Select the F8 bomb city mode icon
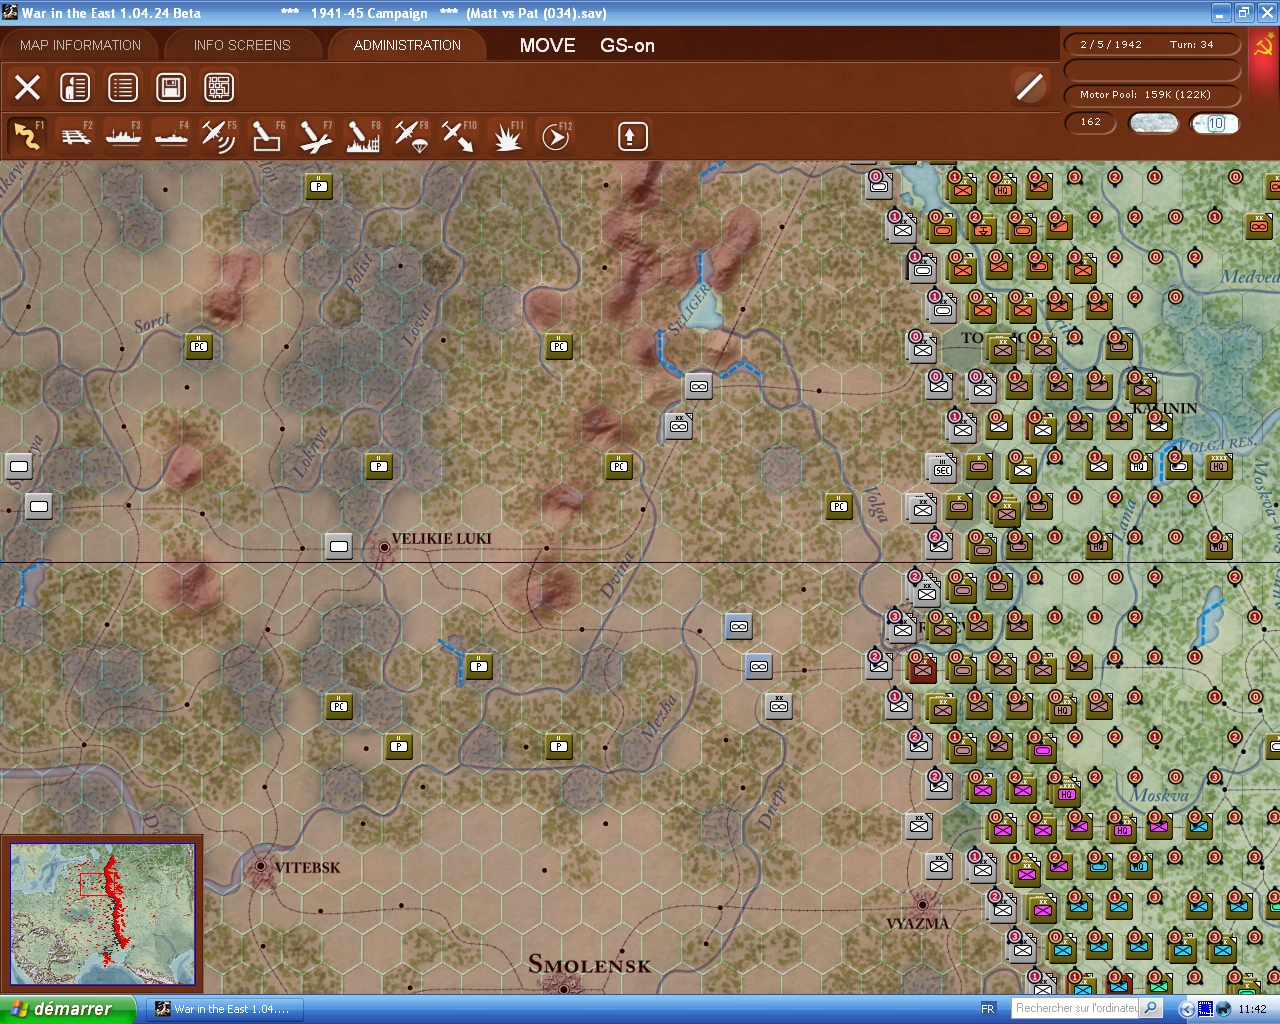This screenshot has height=1024, width=1280. (363, 136)
